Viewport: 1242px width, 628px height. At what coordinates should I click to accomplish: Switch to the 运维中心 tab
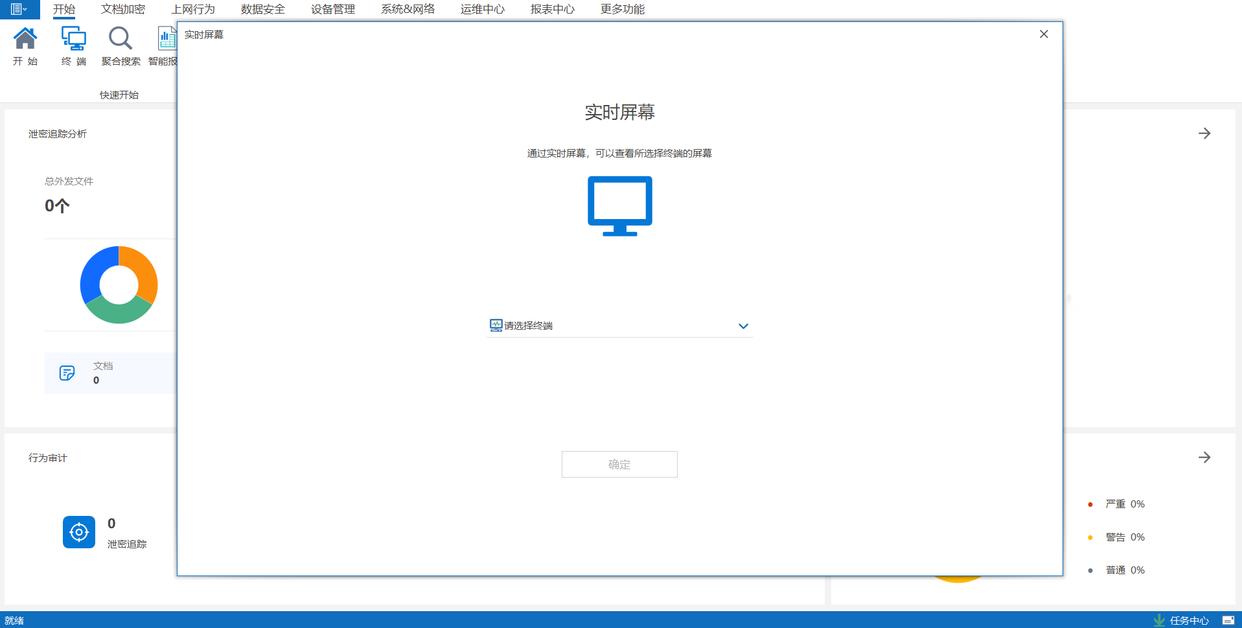click(483, 9)
